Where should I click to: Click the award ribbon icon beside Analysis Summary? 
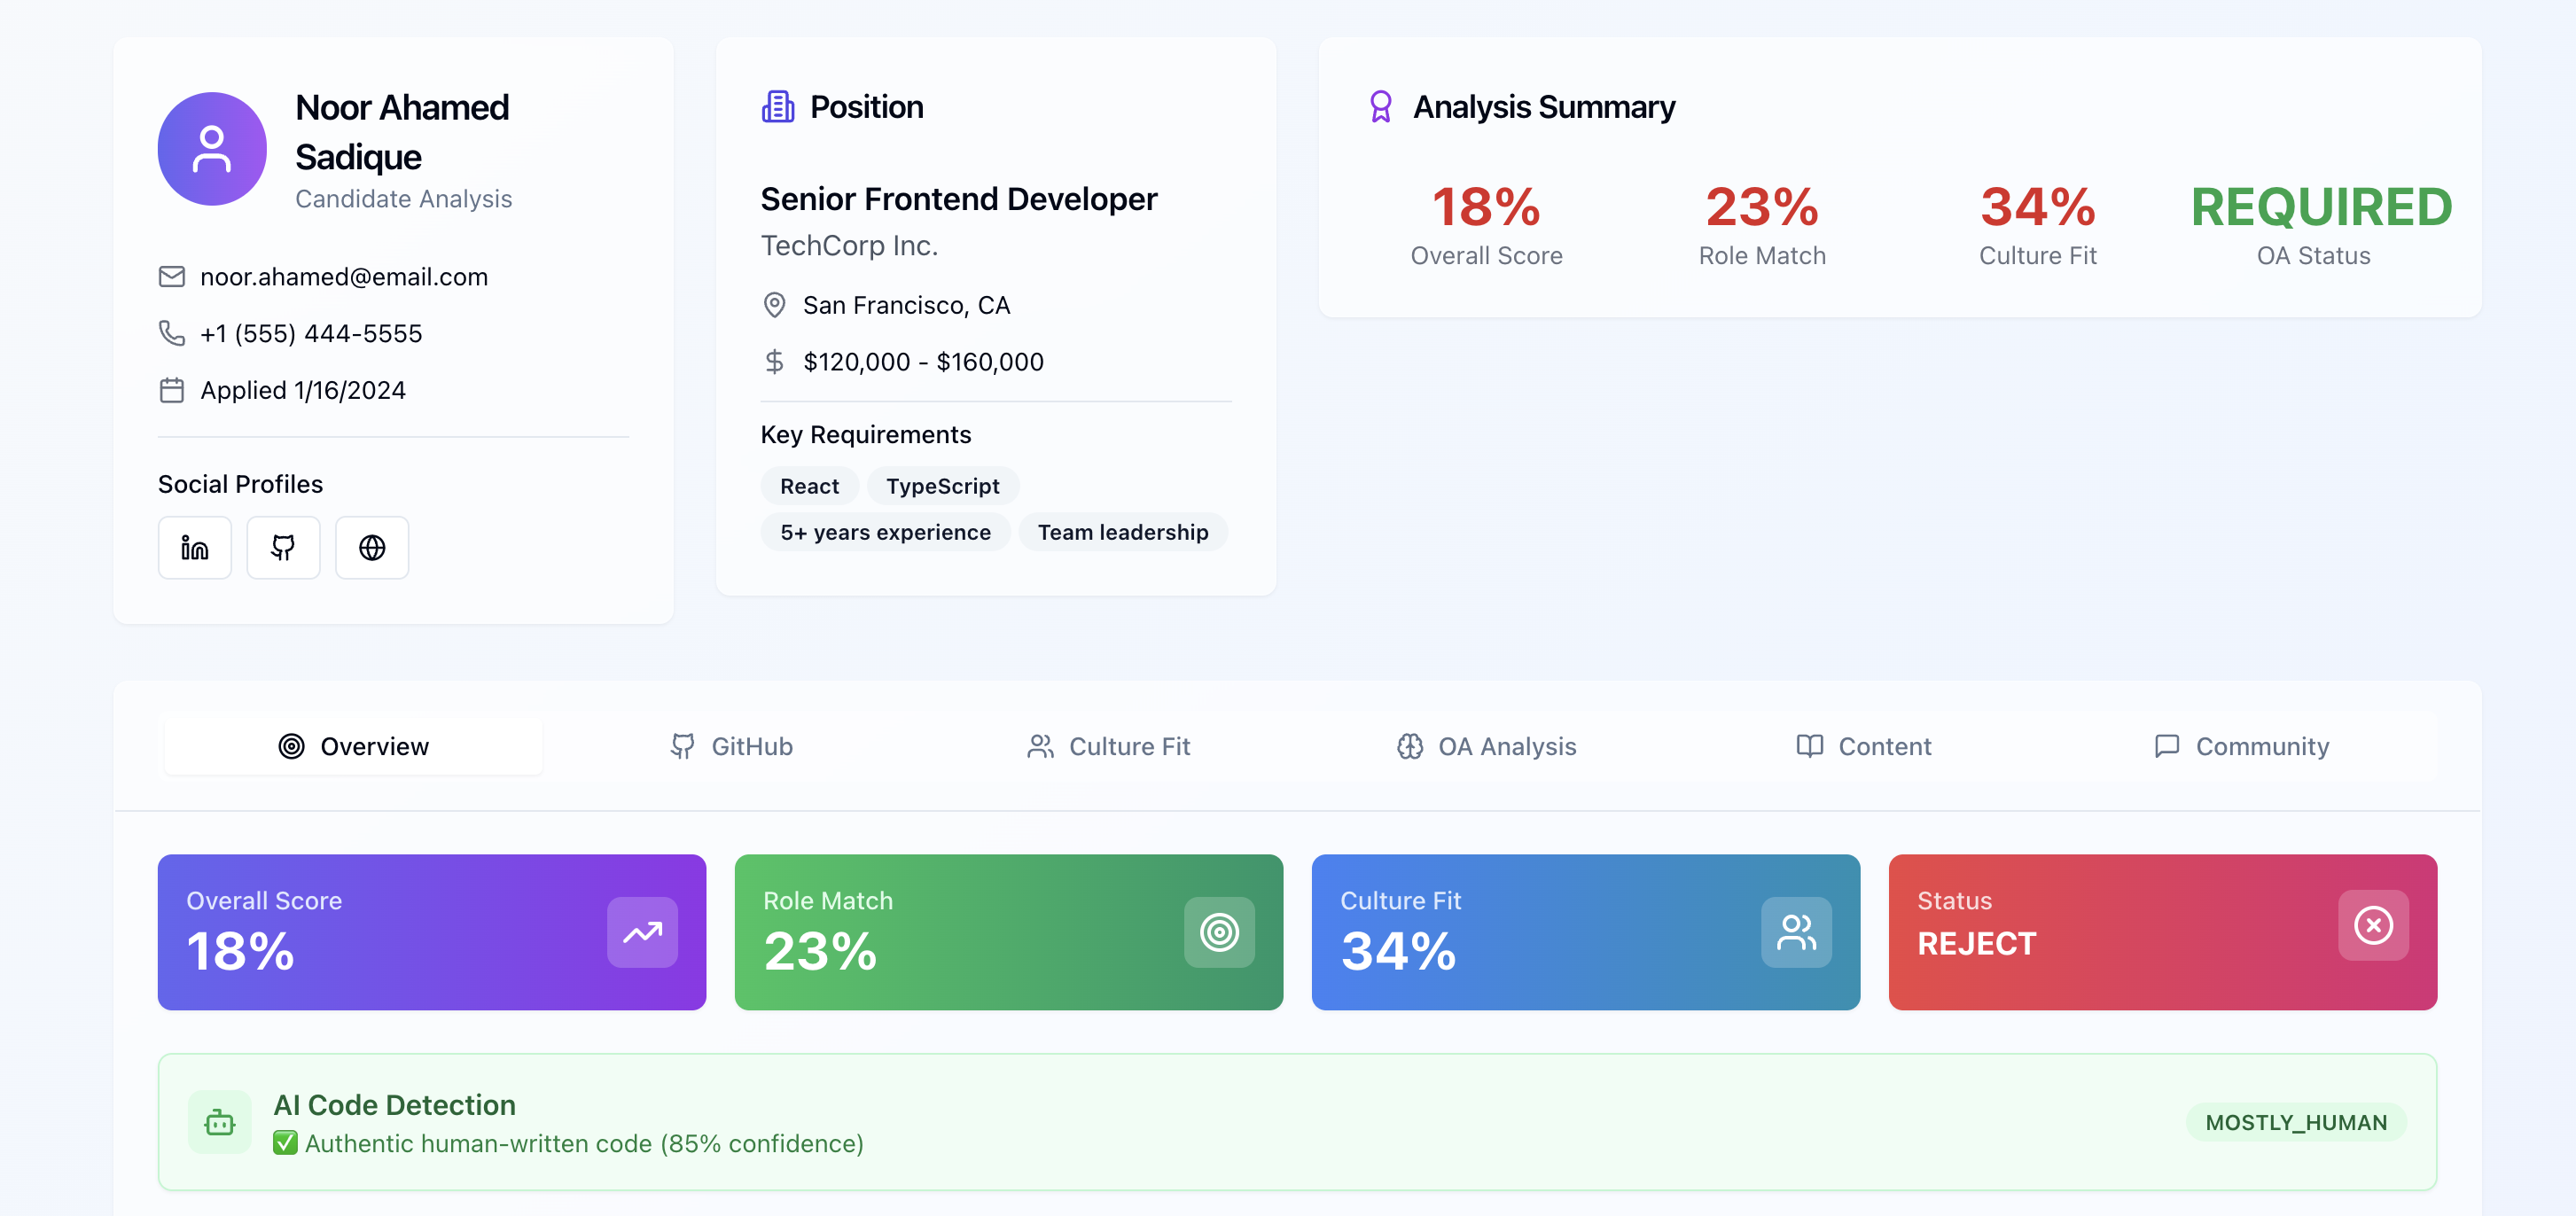(x=1380, y=107)
